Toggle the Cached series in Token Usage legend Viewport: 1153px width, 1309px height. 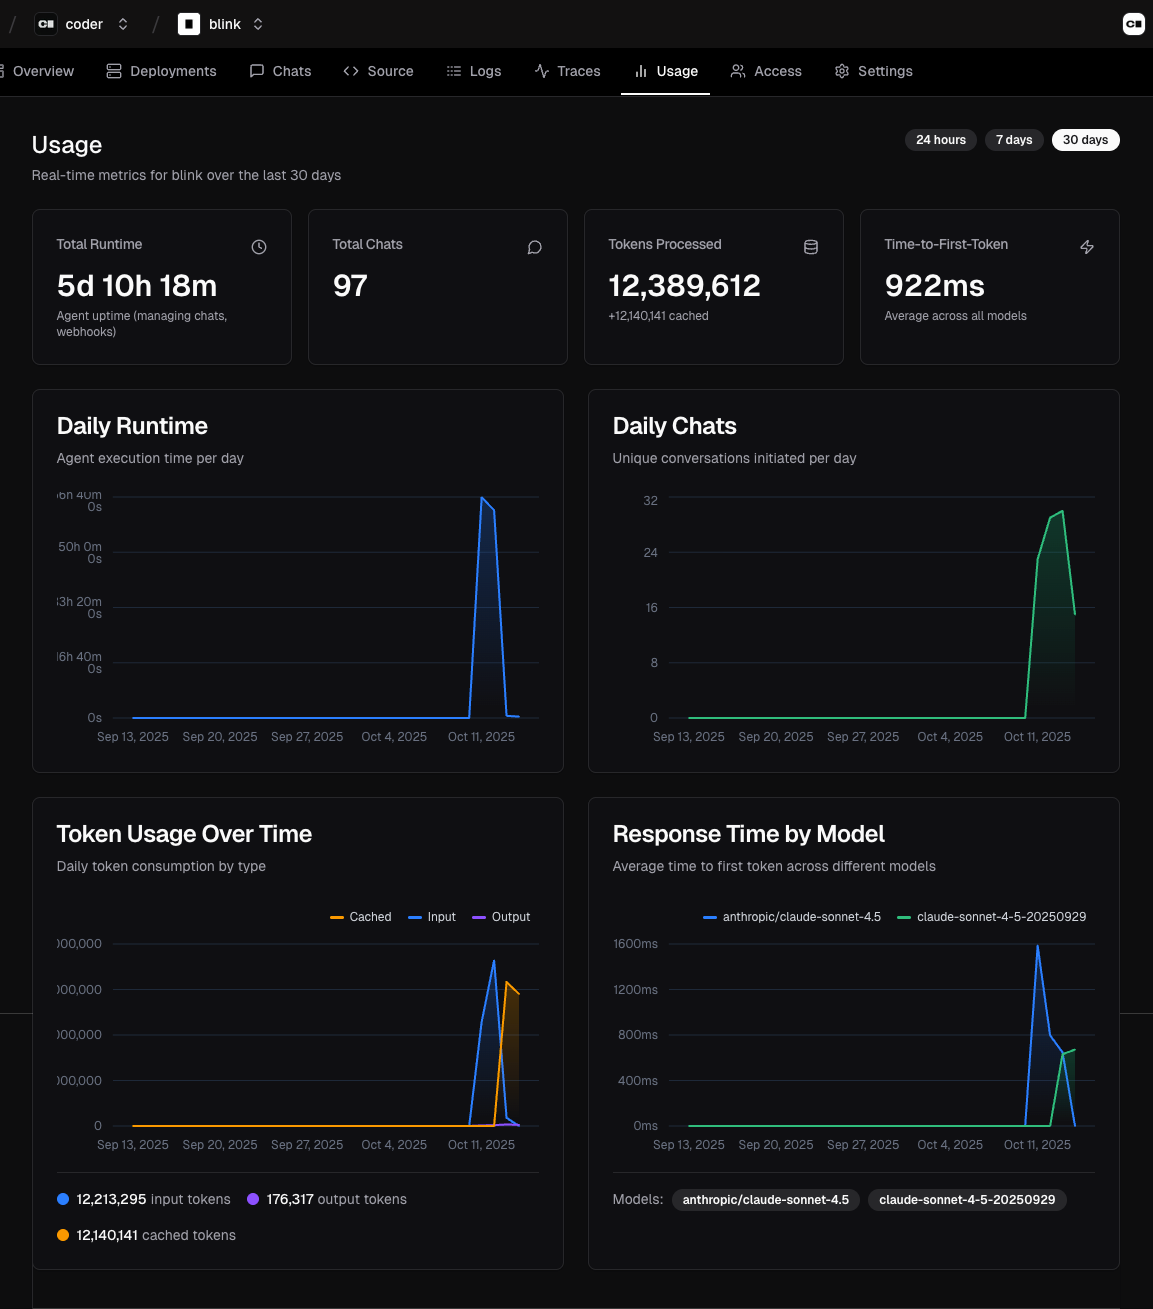[x=361, y=917]
